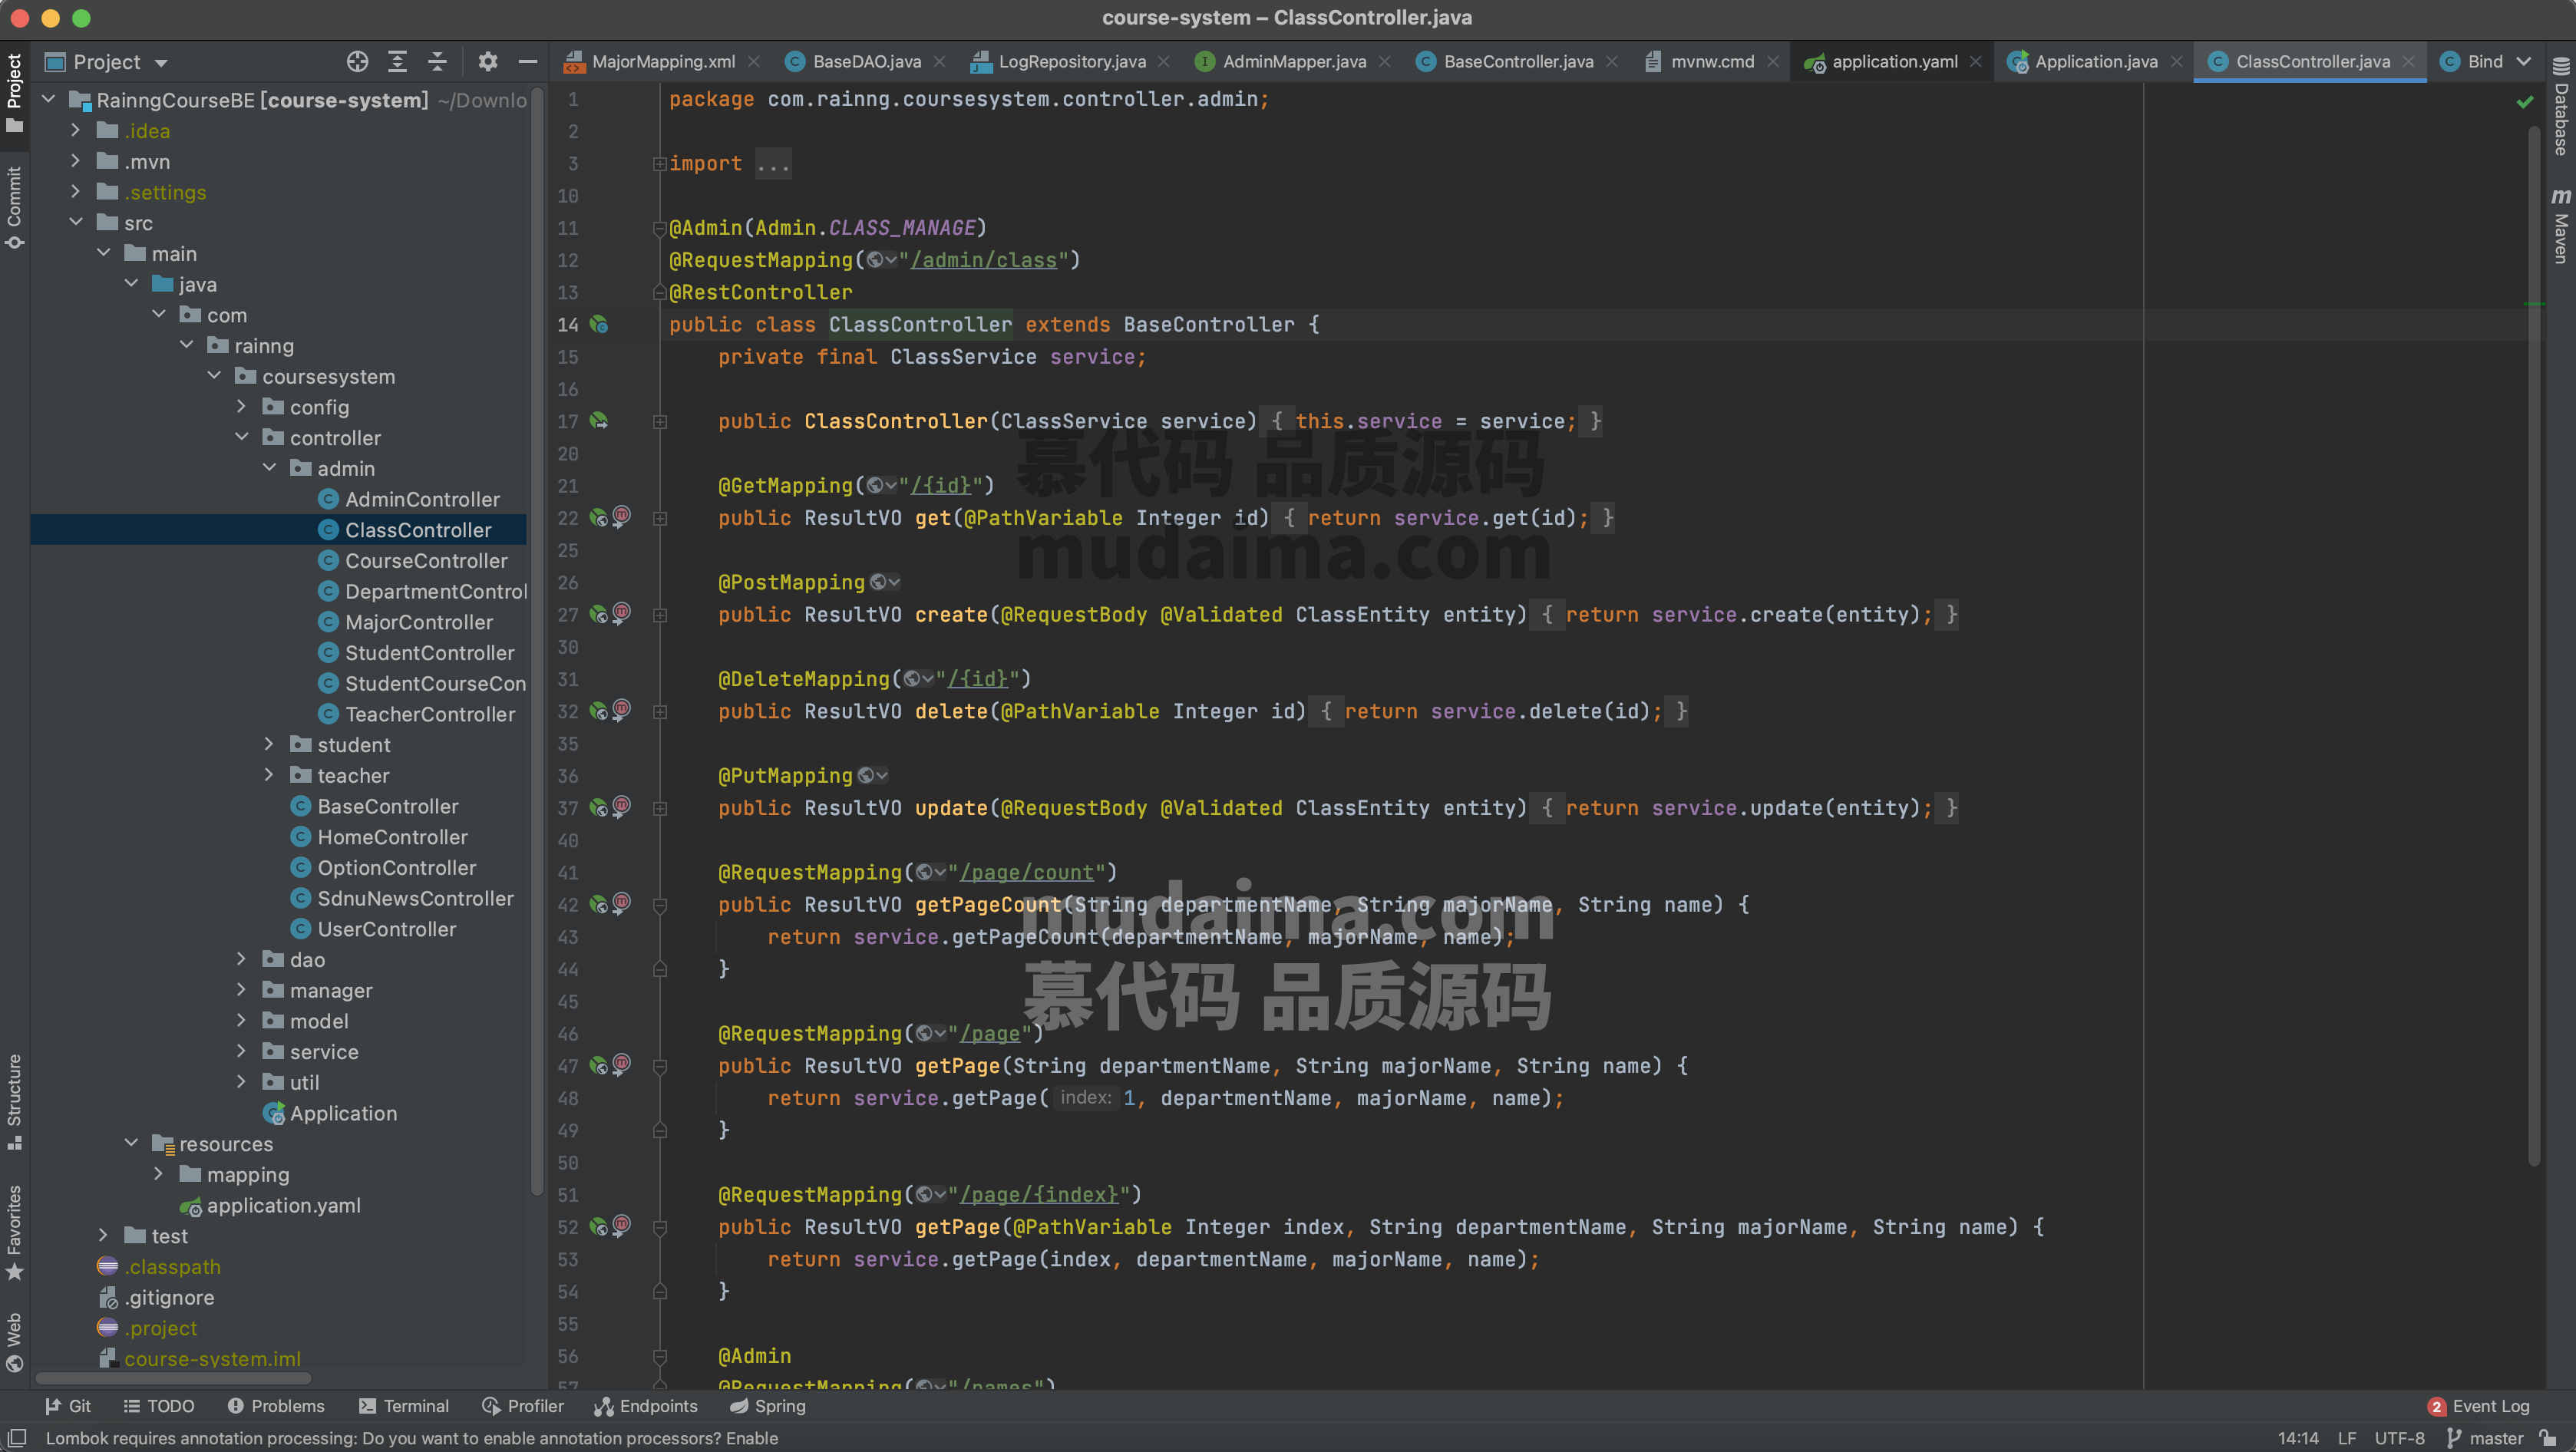This screenshot has height=1452, width=2576.
Task: Collapse the src folder
Action: [76, 223]
